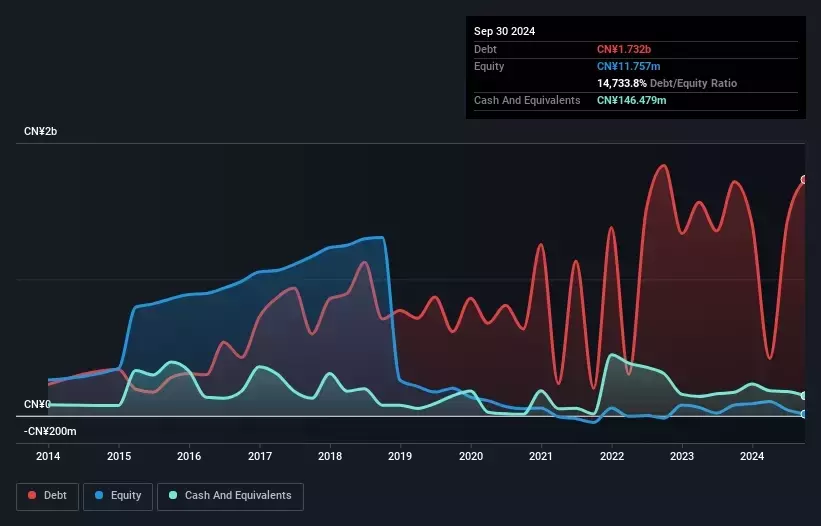Click the red Debt endpoint marker on chart
This screenshot has width=821, height=526.
804,180
